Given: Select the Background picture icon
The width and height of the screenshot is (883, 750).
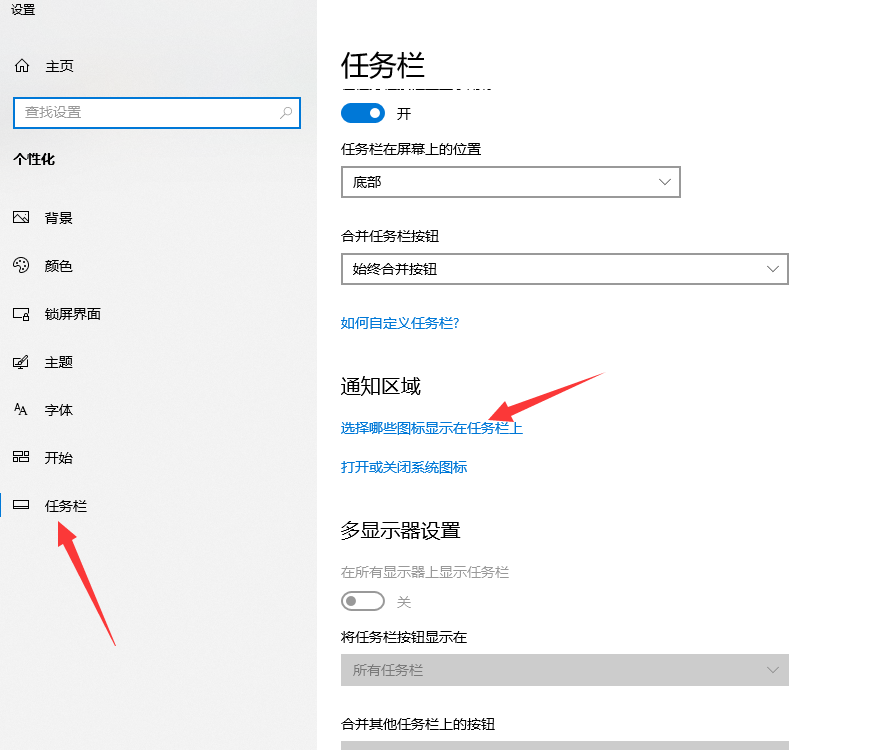Looking at the screenshot, I should click(x=21, y=218).
